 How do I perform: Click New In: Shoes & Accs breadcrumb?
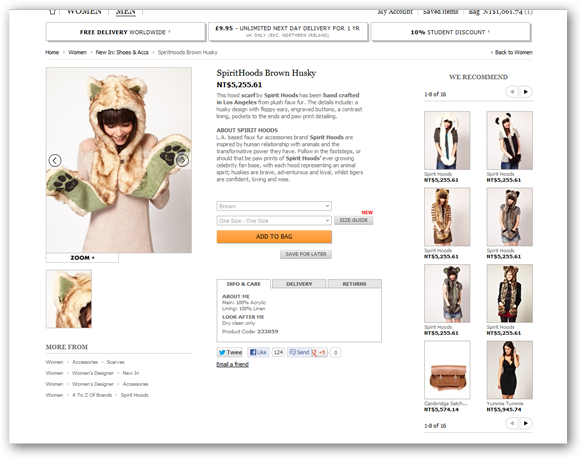122,52
